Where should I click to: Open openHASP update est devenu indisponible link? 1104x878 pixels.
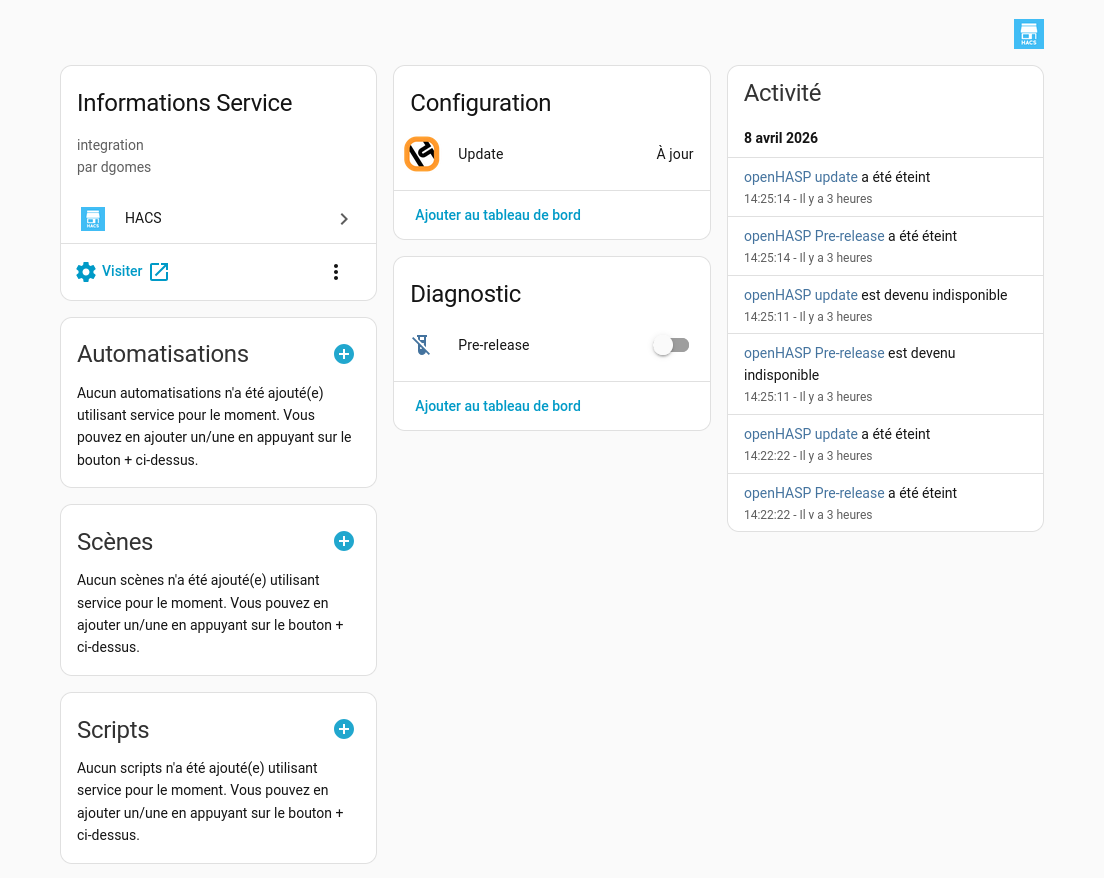tap(801, 295)
